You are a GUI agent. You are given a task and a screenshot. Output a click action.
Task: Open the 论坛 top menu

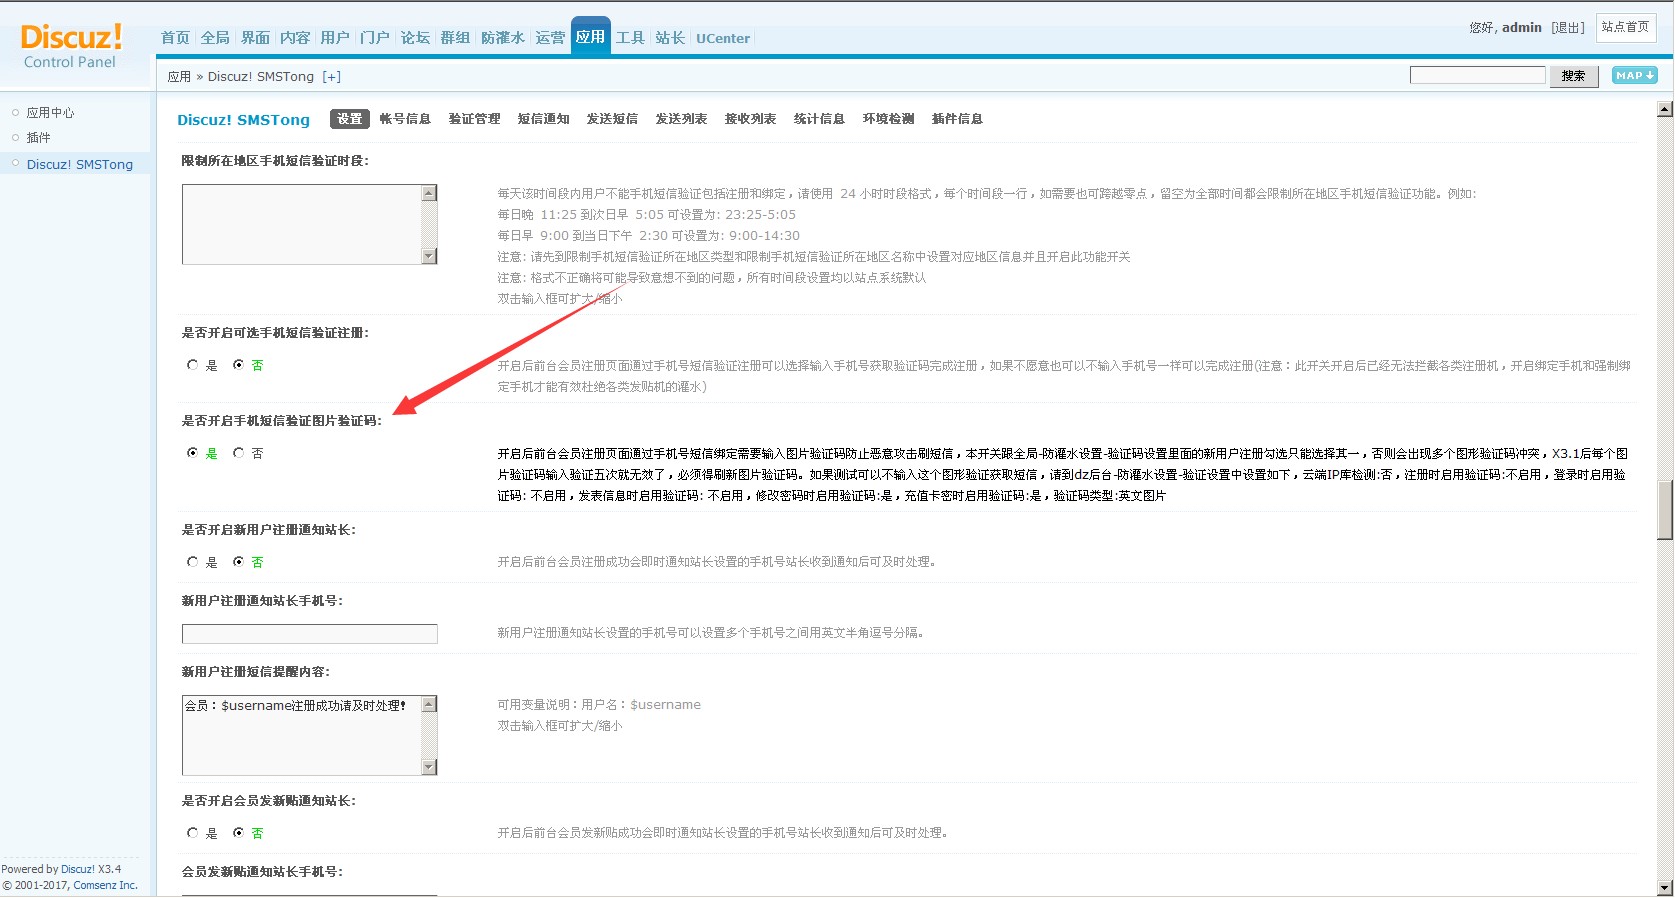coord(415,38)
